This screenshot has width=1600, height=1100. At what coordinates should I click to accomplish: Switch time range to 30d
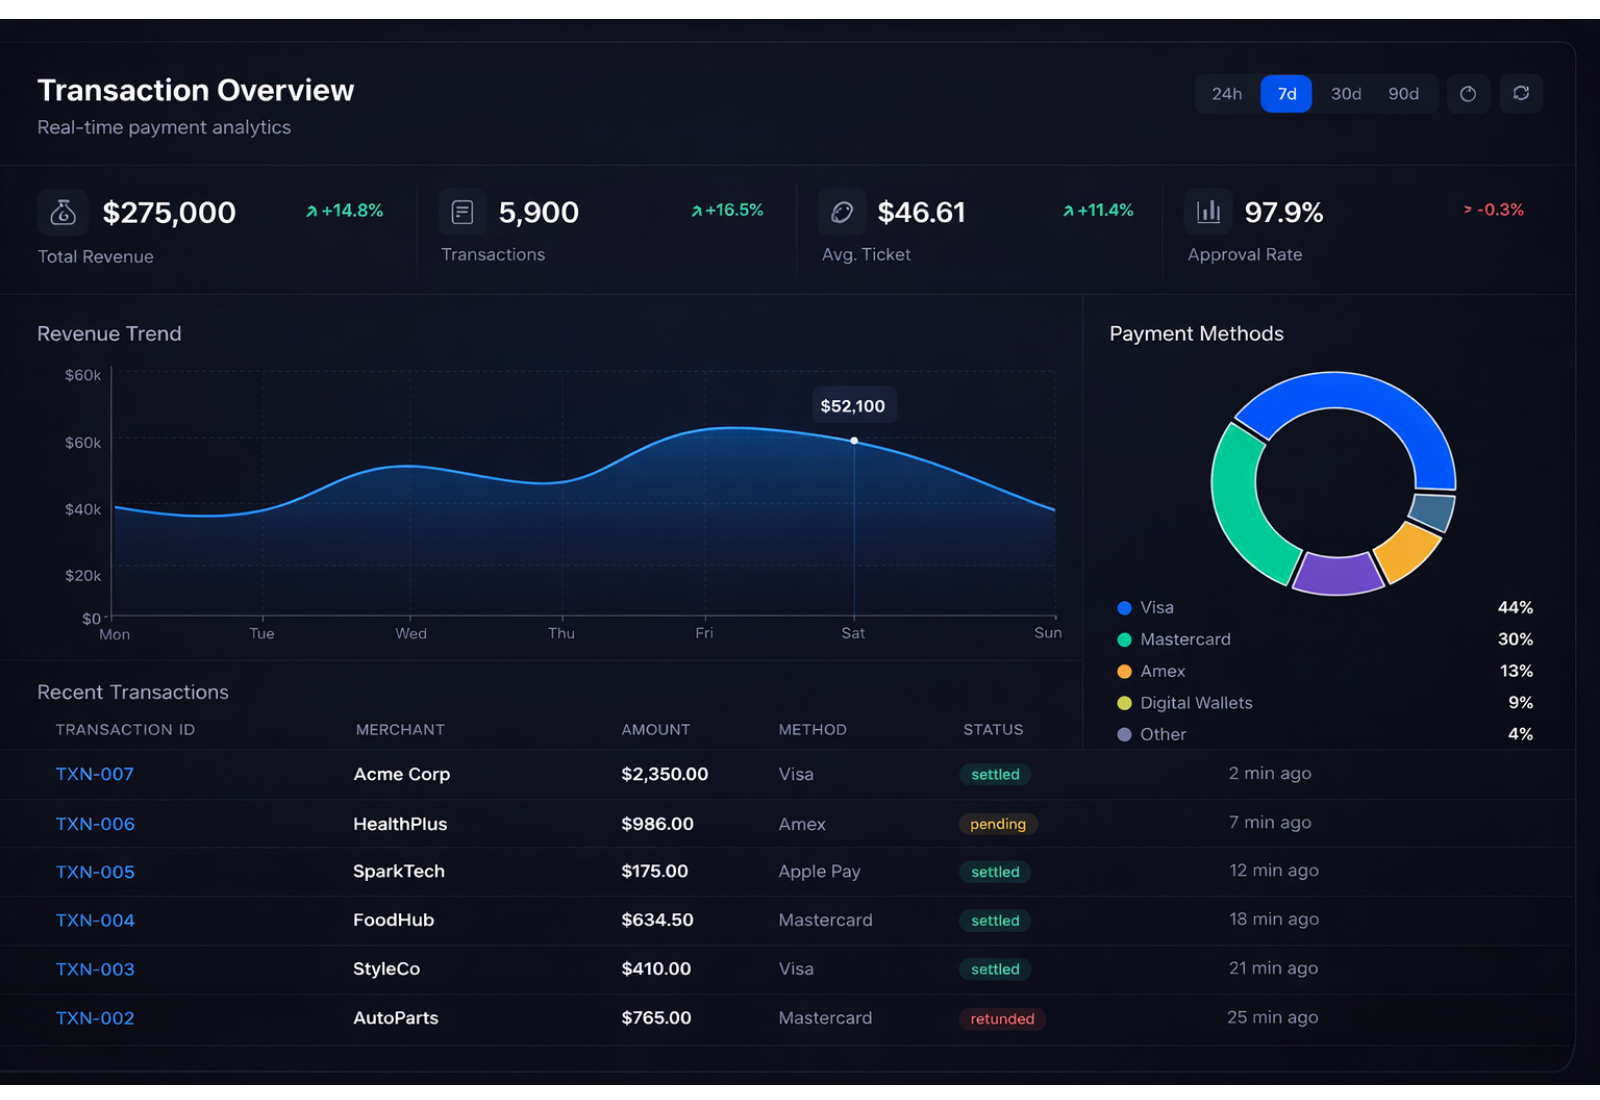click(x=1345, y=94)
